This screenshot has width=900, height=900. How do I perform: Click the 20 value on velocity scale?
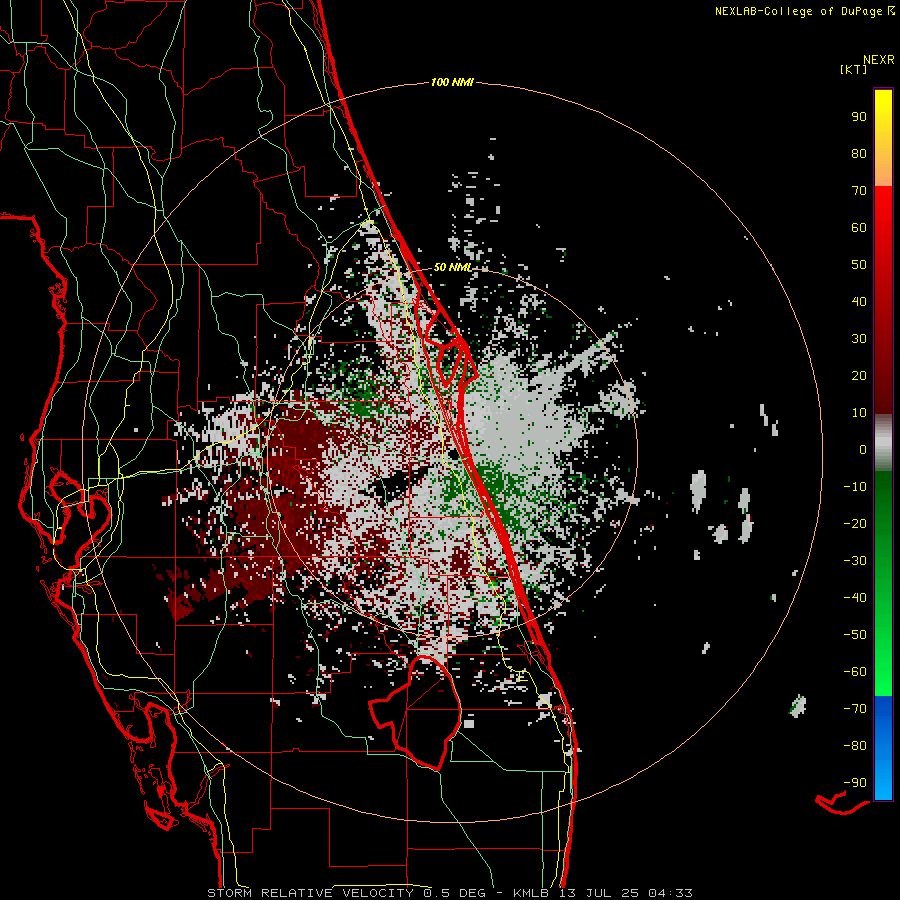(859, 375)
